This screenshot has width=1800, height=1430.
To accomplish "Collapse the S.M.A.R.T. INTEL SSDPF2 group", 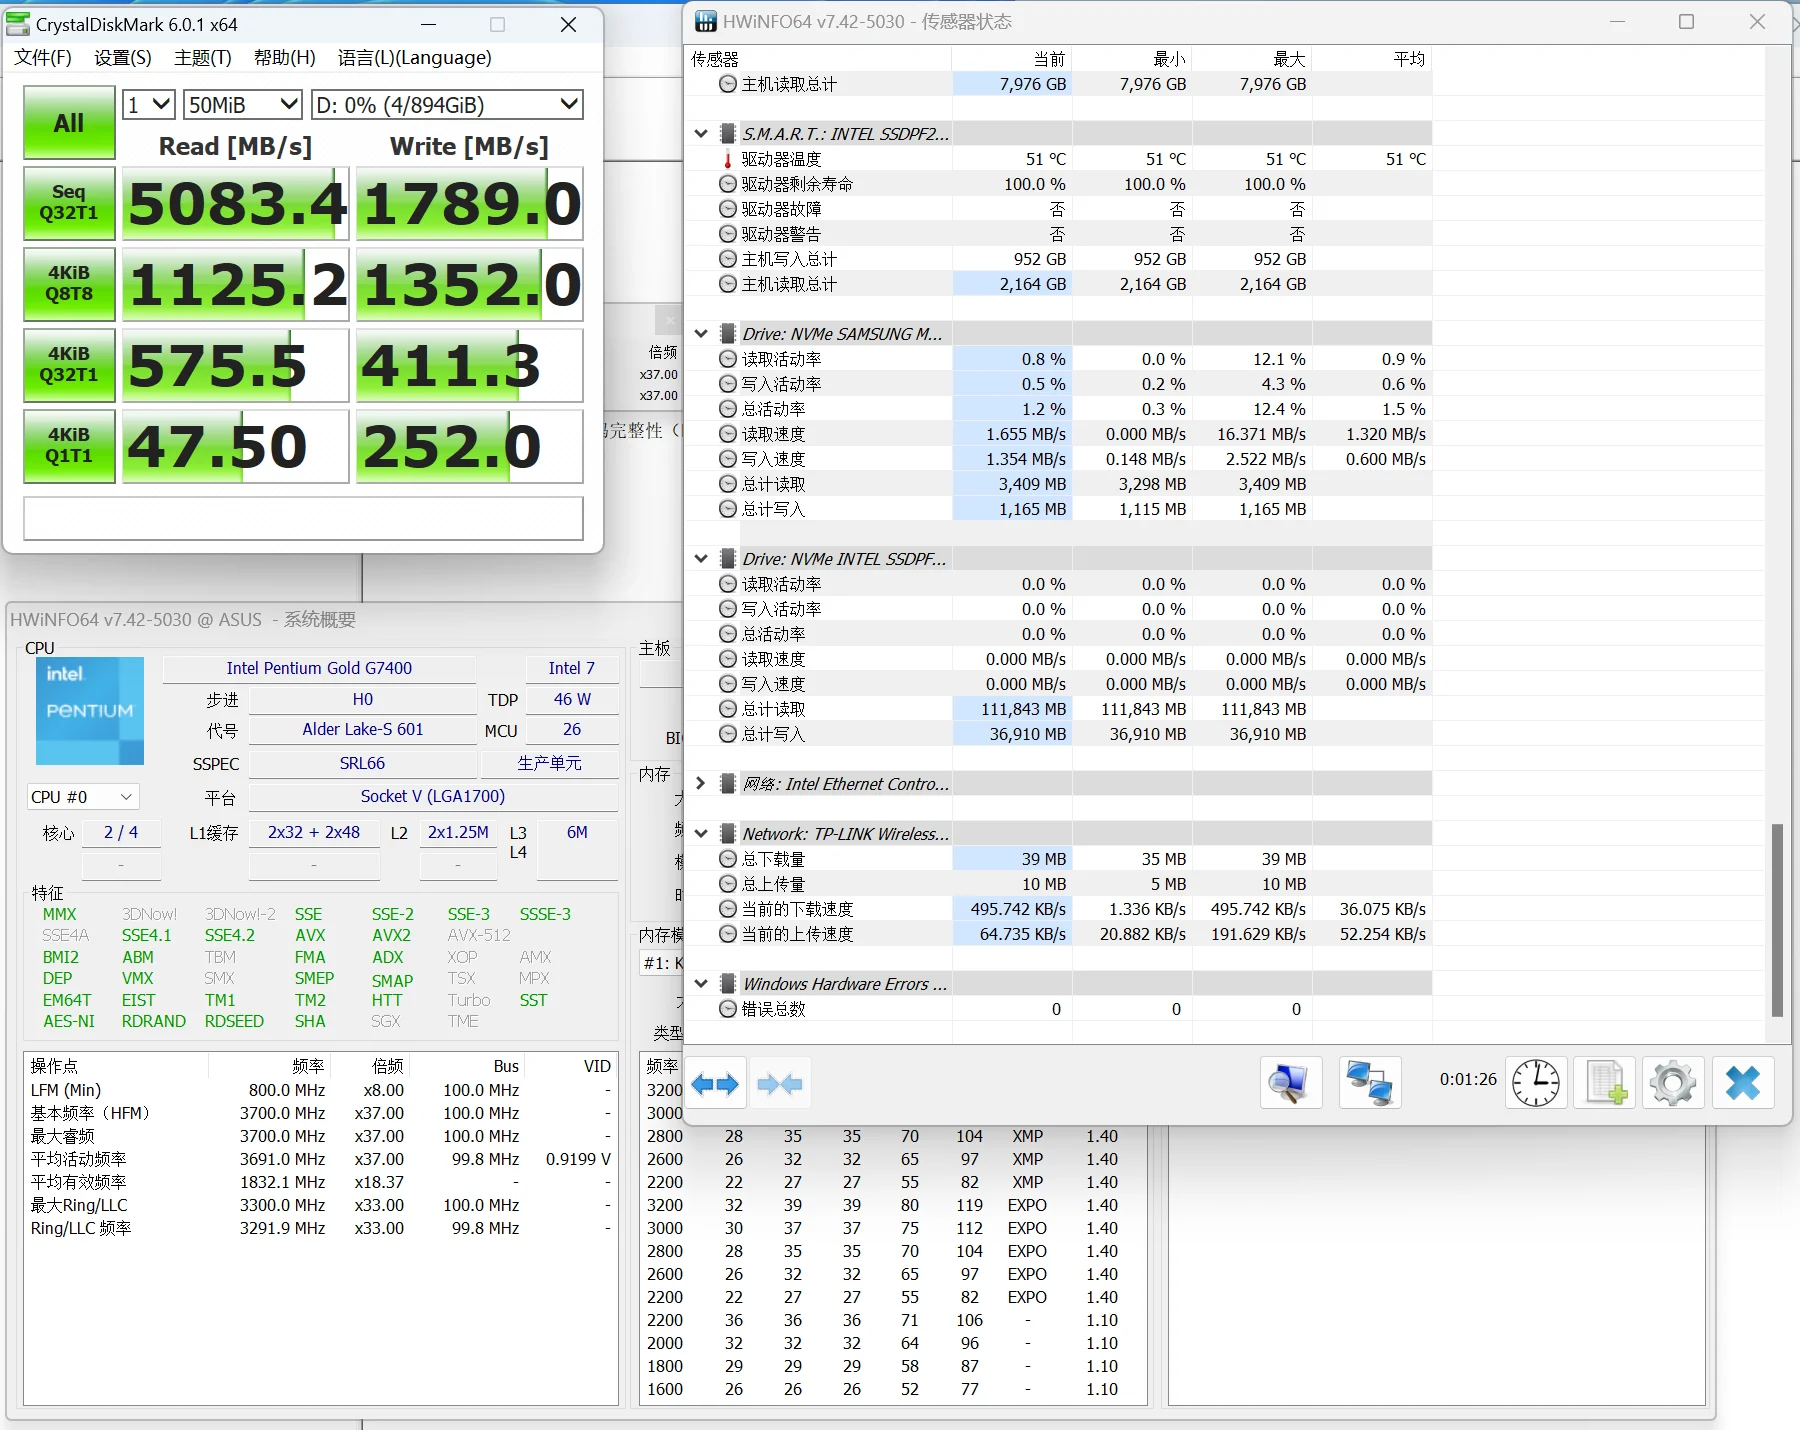I will (x=701, y=134).
